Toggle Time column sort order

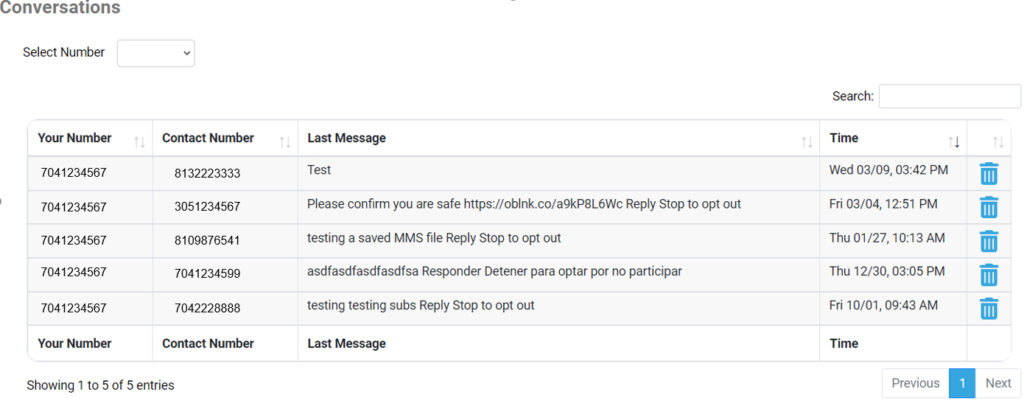[954, 142]
